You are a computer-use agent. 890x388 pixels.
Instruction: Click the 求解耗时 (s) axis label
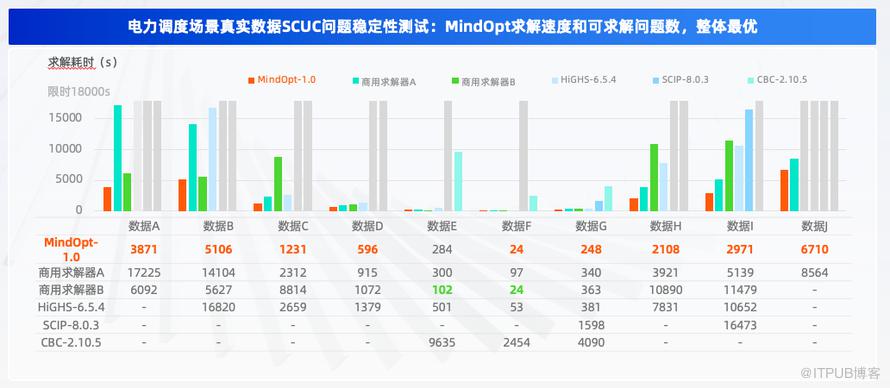[82, 62]
